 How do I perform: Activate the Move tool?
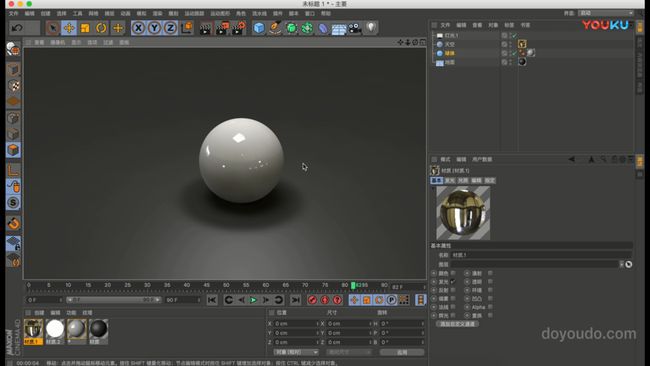pos(69,28)
